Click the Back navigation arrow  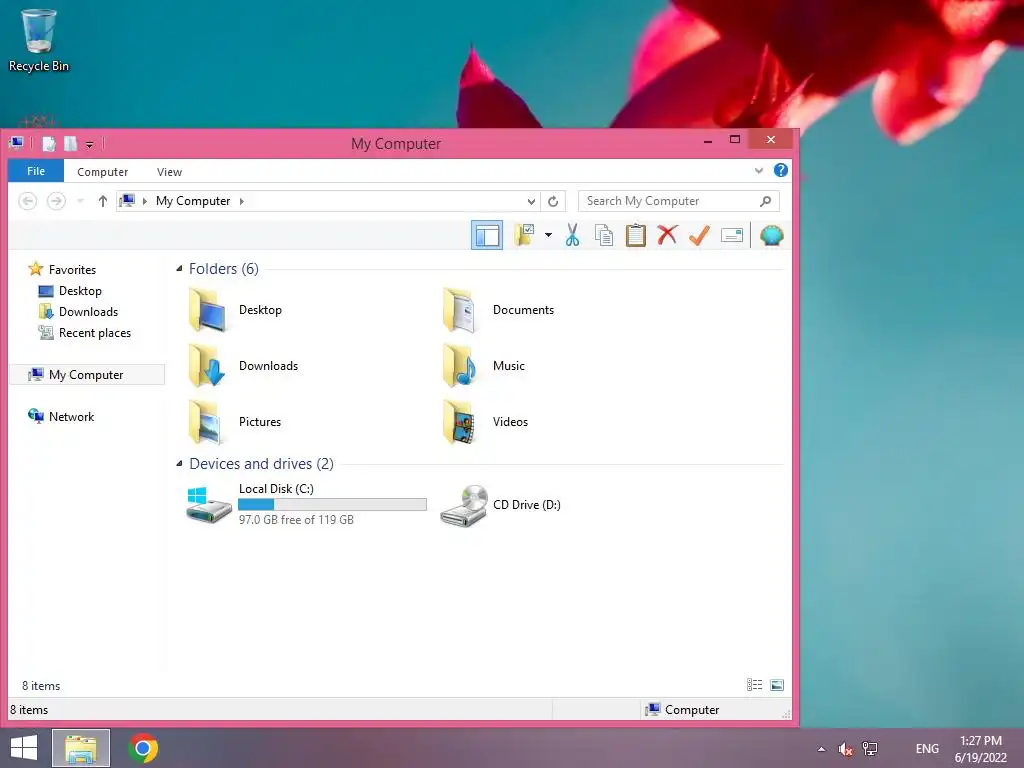(27, 201)
